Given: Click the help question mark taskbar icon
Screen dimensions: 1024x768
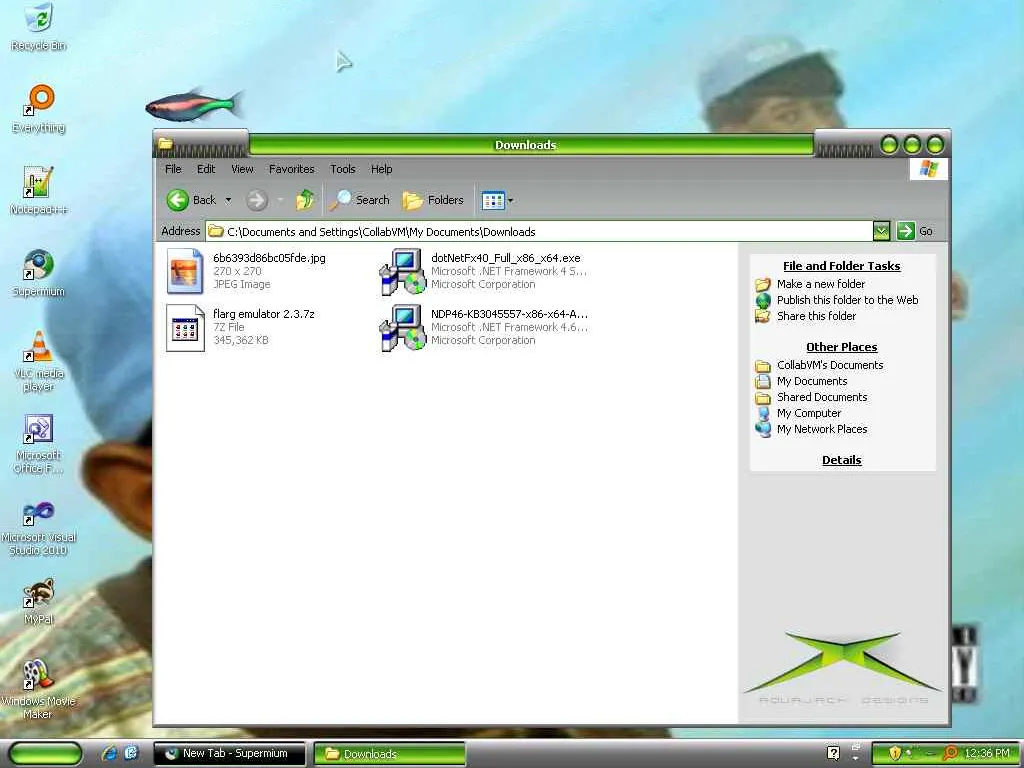Looking at the screenshot, I should 833,753.
